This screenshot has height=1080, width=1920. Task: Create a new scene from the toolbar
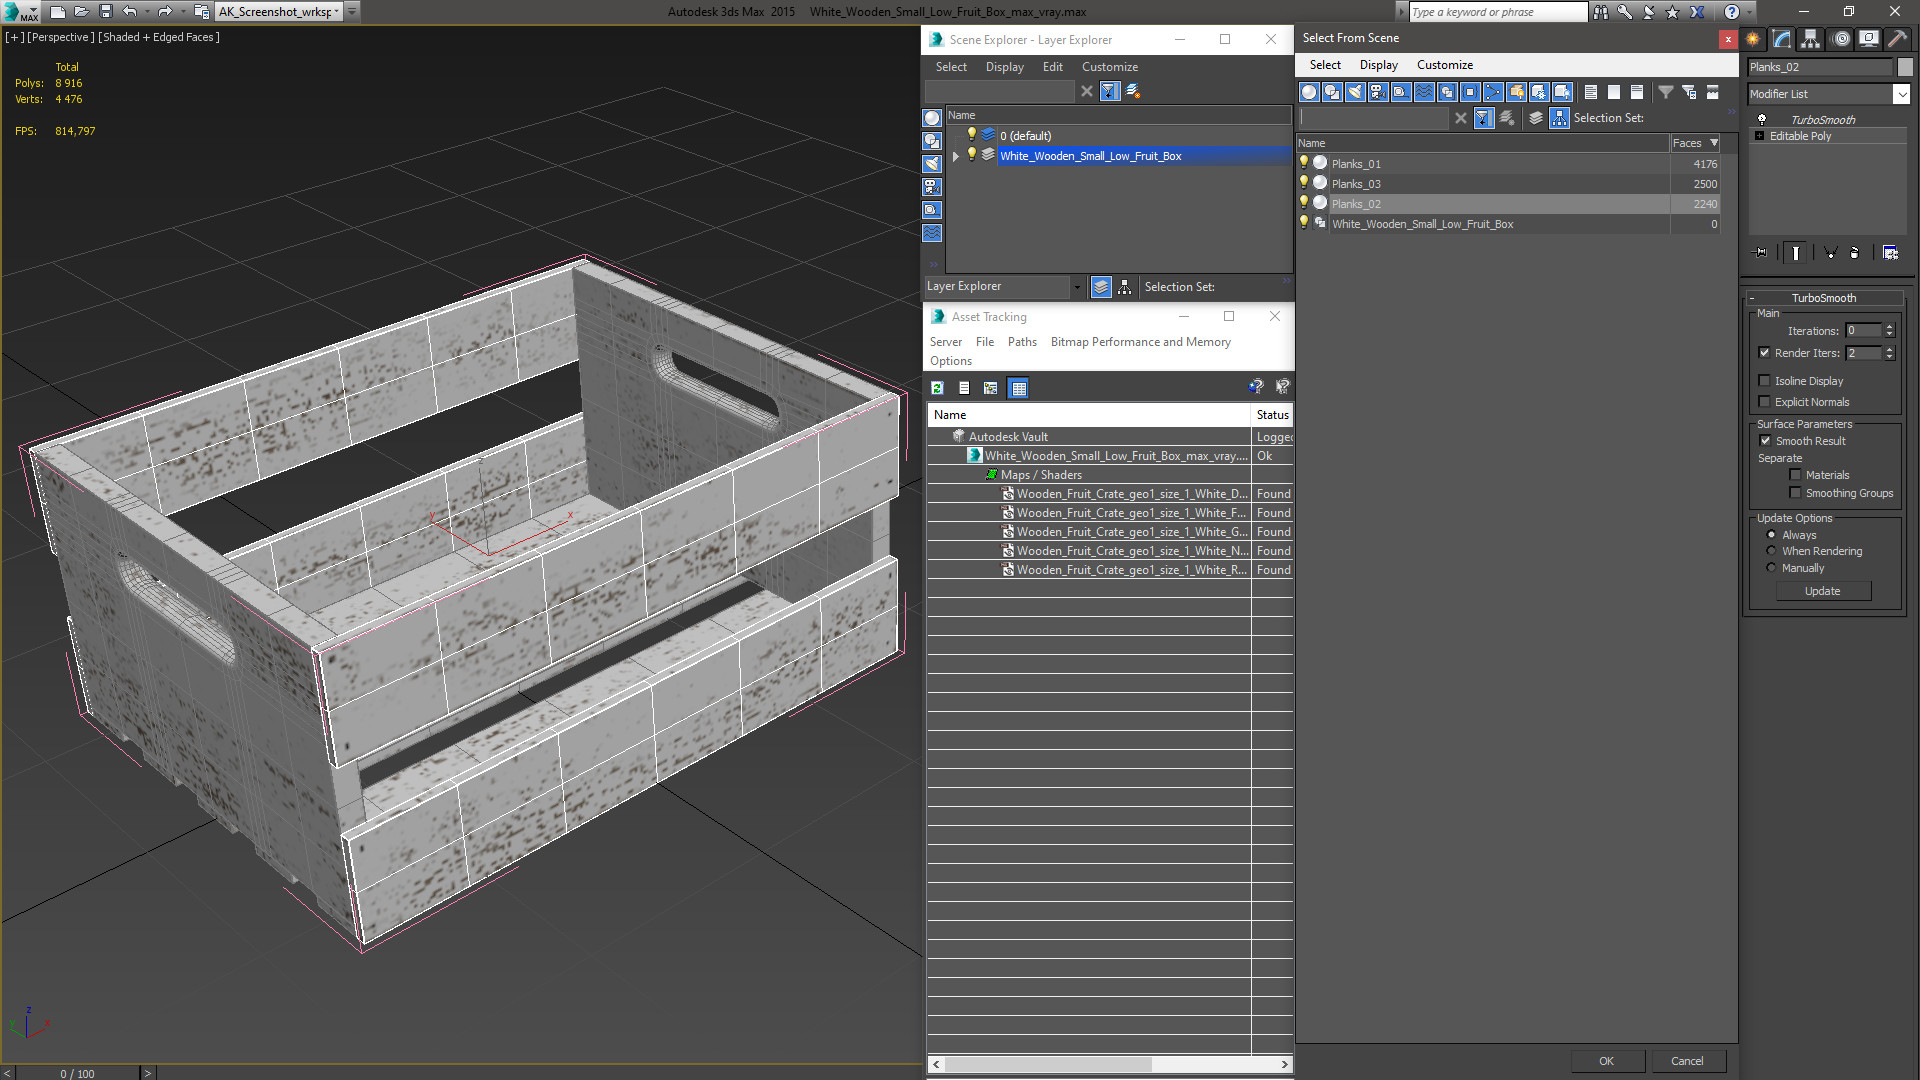click(x=58, y=12)
